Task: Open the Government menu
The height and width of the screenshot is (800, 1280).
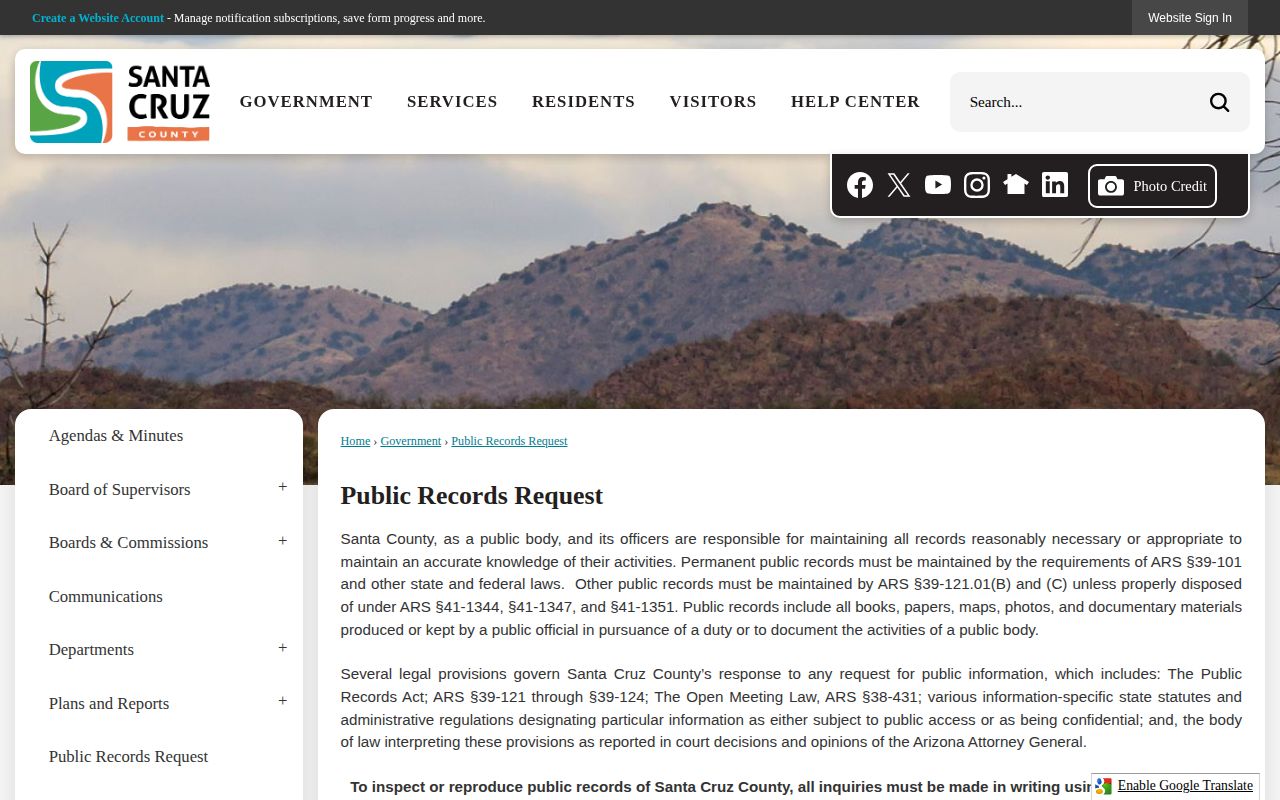Action: (x=306, y=102)
